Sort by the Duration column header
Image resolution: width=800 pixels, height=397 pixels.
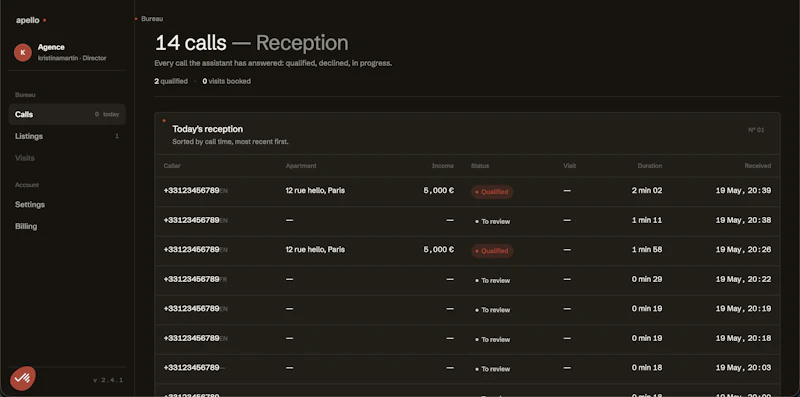(x=650, y=166)
